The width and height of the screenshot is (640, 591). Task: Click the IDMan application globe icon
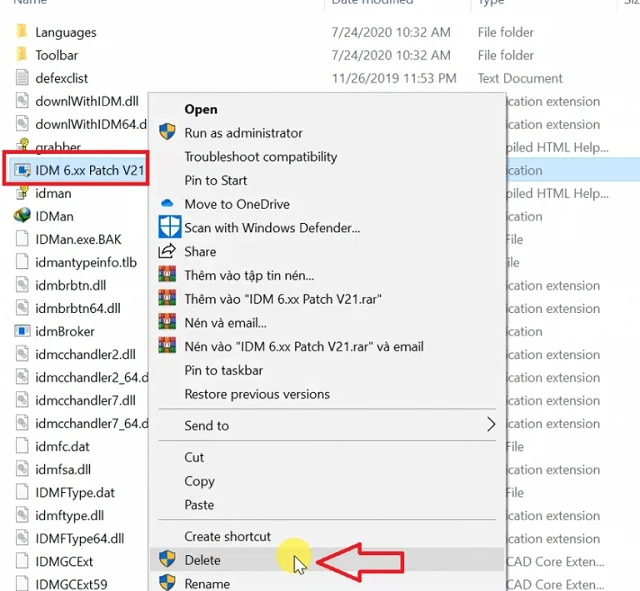pos(22,216)
